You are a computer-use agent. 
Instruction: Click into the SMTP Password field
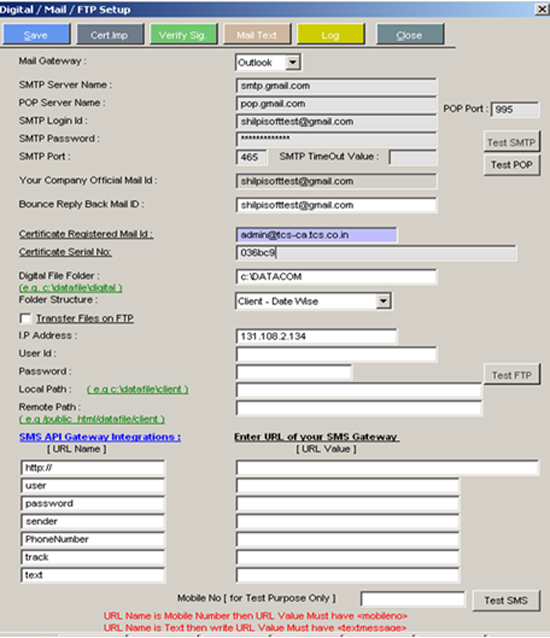click(336, 139)
